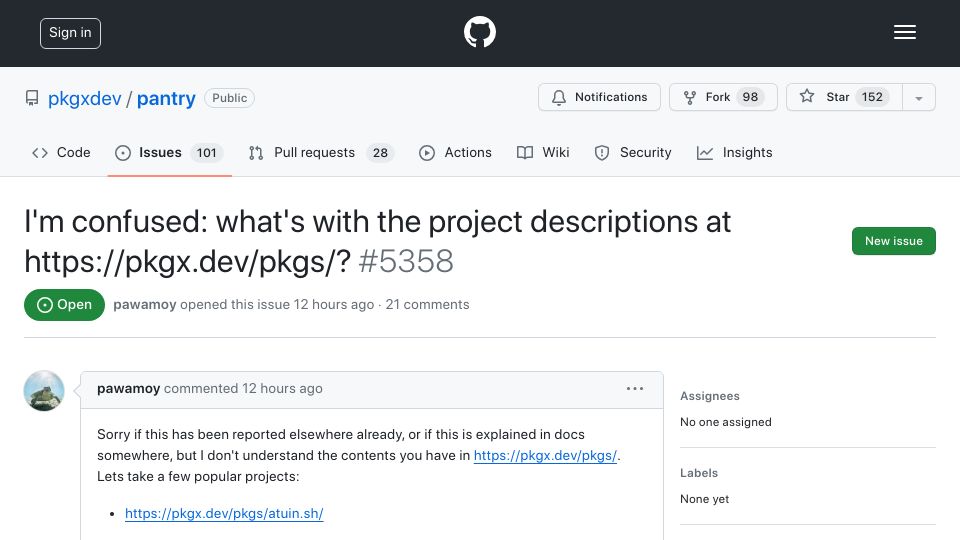Viewport: 960px width, 540px height.
Task: Click the repository book icon
Action: click(32, 98)
